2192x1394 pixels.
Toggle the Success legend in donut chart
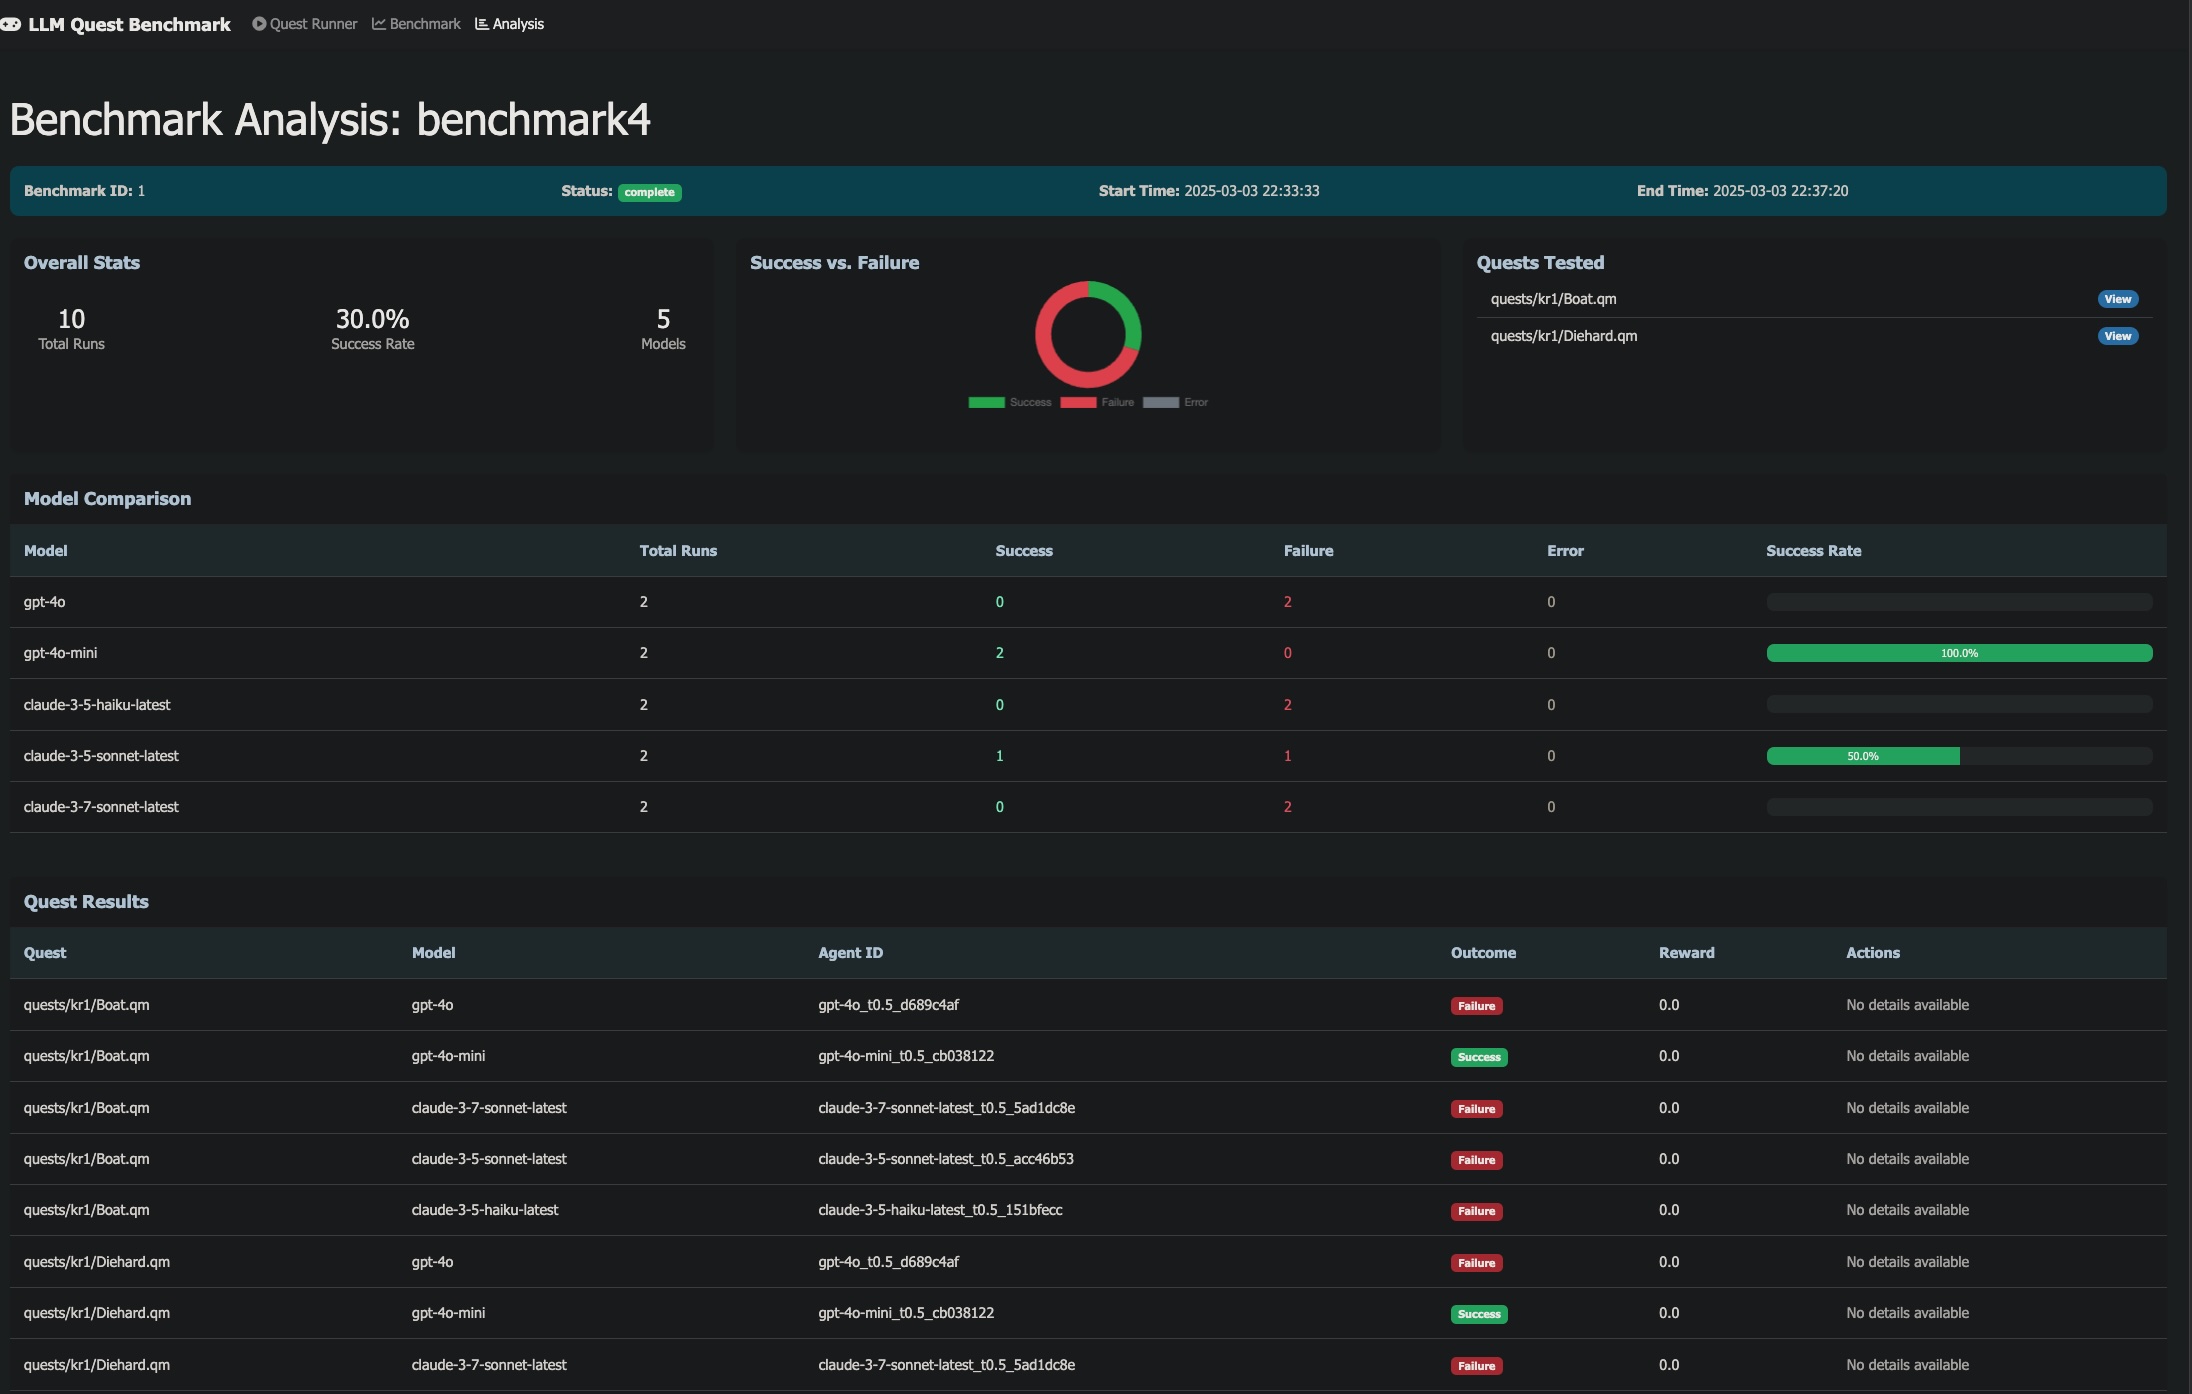(1010, 402)
